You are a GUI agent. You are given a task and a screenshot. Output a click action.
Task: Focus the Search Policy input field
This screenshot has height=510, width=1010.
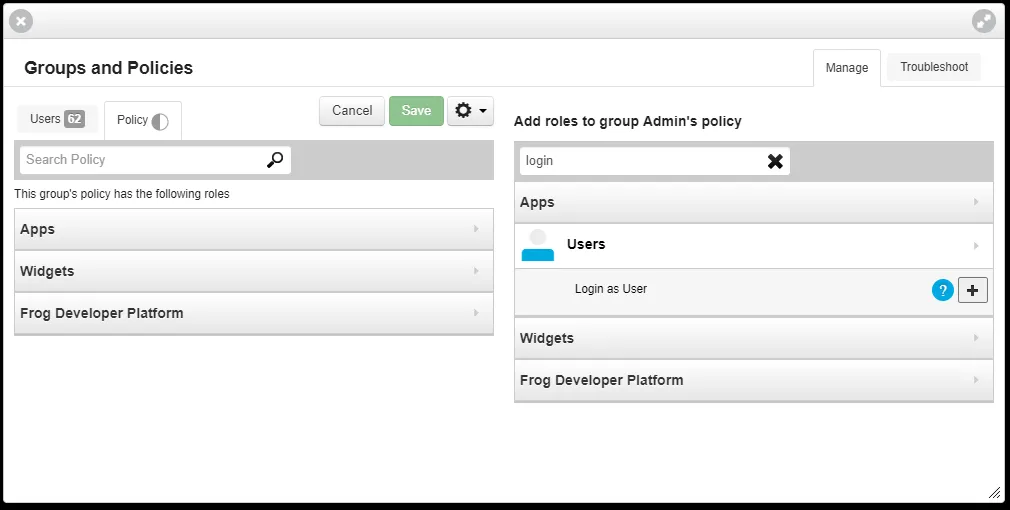[142, 160]
